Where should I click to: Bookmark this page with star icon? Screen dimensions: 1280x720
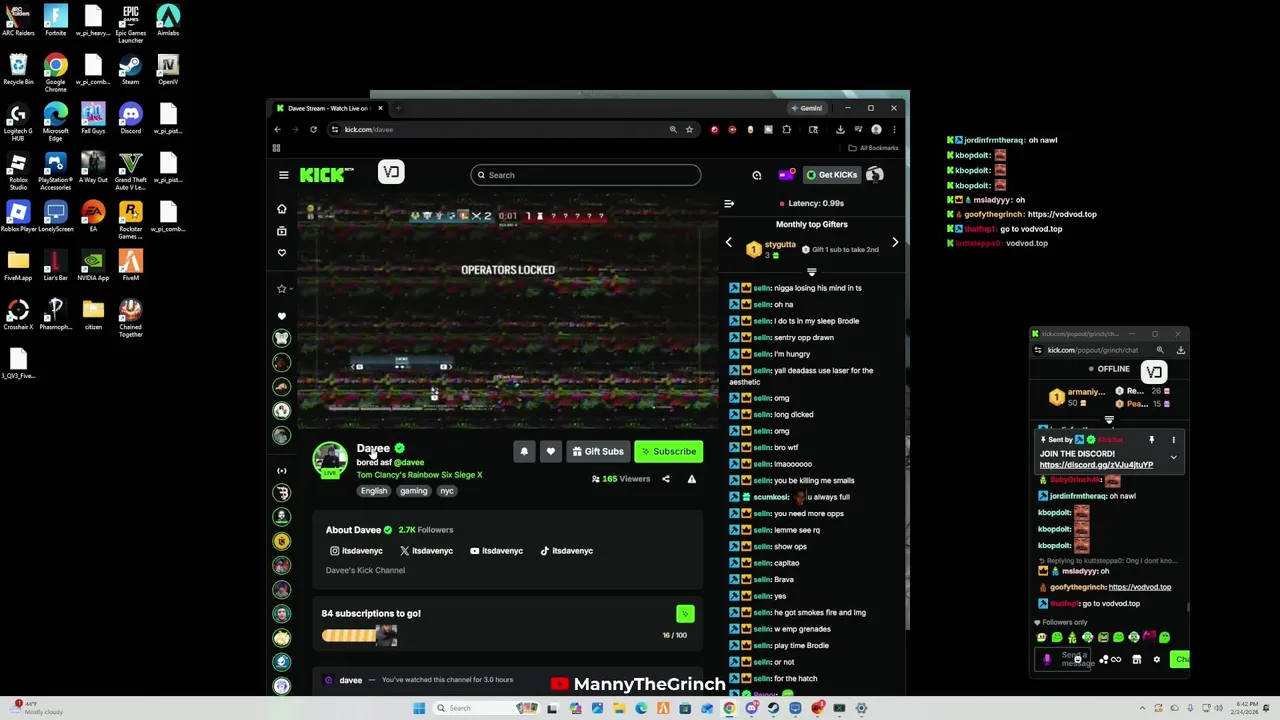coord(689,129)
